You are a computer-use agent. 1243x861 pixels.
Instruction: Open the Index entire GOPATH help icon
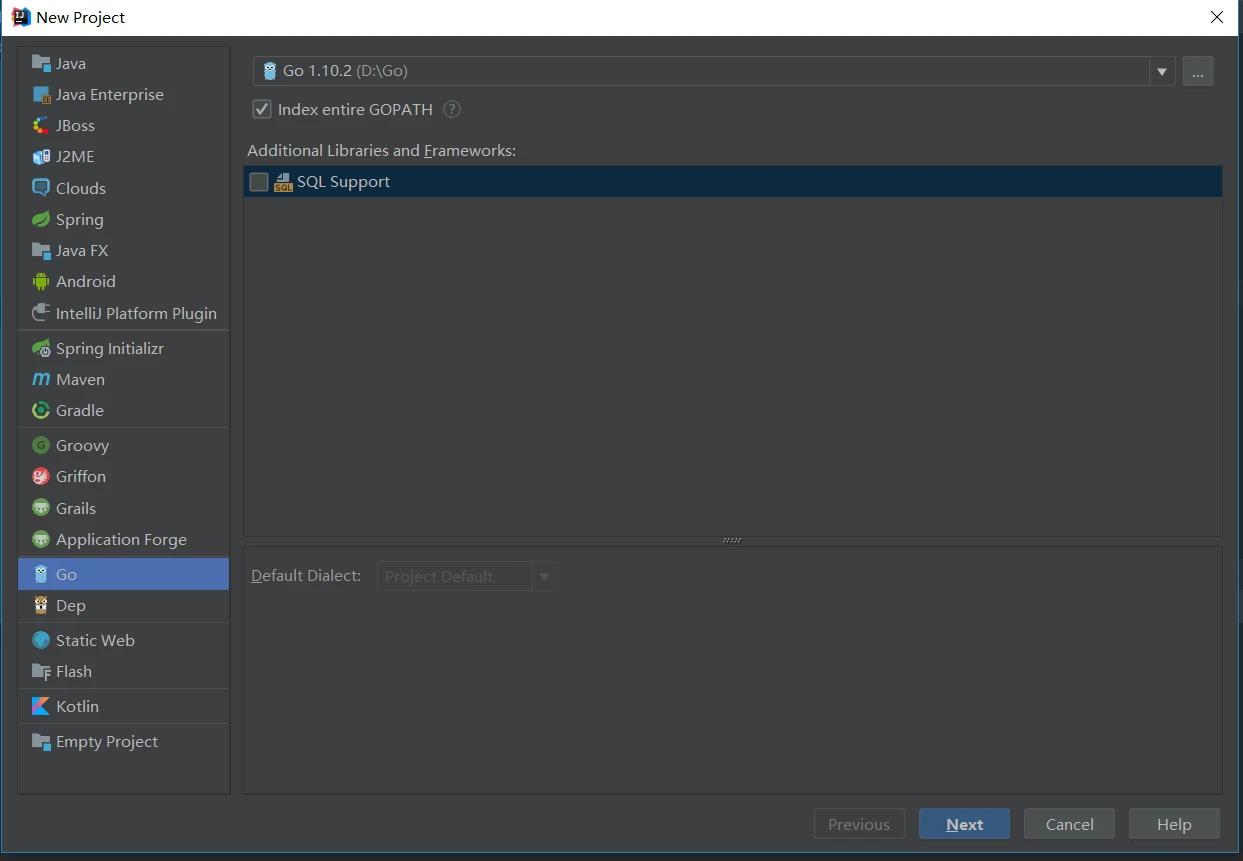452,109
